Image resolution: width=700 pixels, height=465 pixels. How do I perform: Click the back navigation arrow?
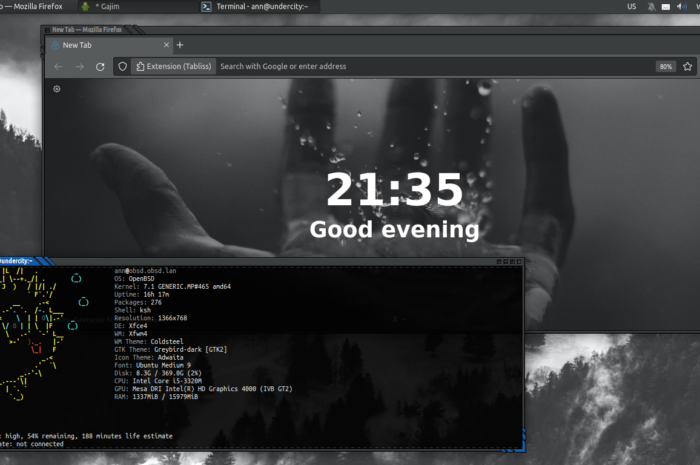58,67
